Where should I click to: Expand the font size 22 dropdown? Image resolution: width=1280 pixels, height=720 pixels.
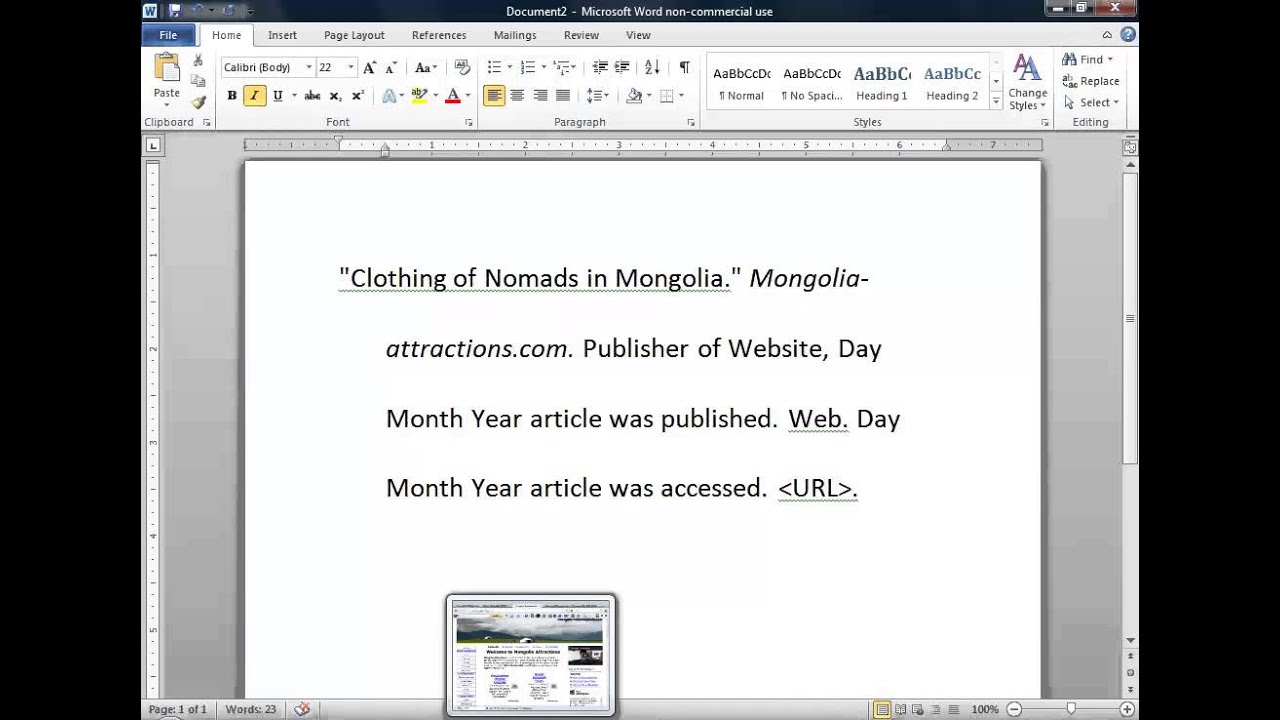point(350,67)
